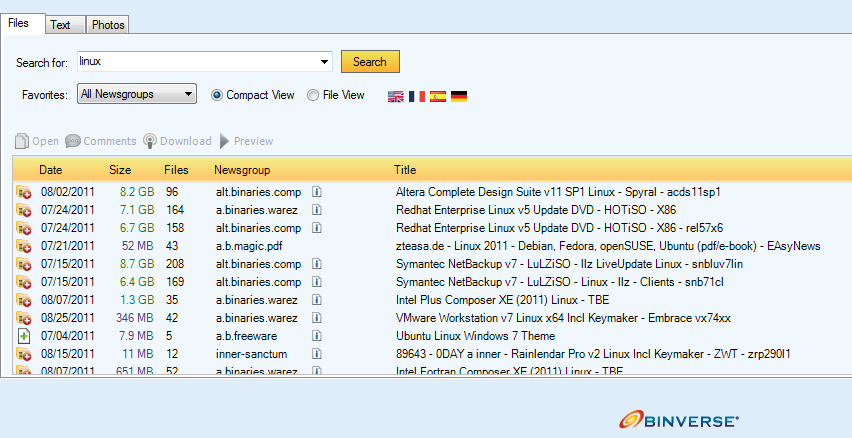Switch to the Photos tab
852x438 pixels.
(x=108, y=25)
